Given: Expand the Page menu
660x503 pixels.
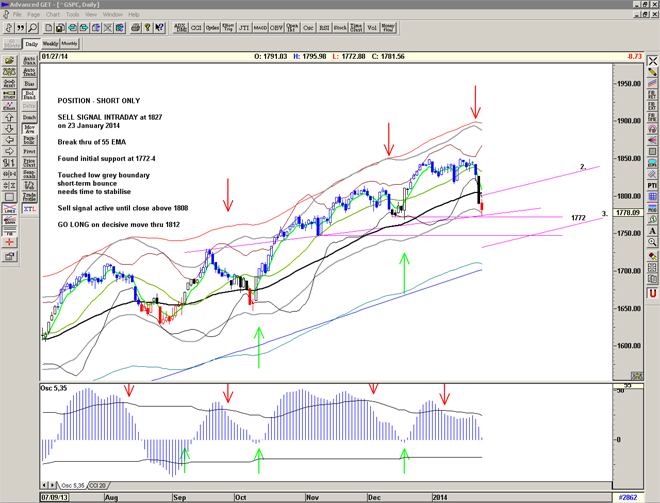Looking at the screenshot, I should coord(34,15).
